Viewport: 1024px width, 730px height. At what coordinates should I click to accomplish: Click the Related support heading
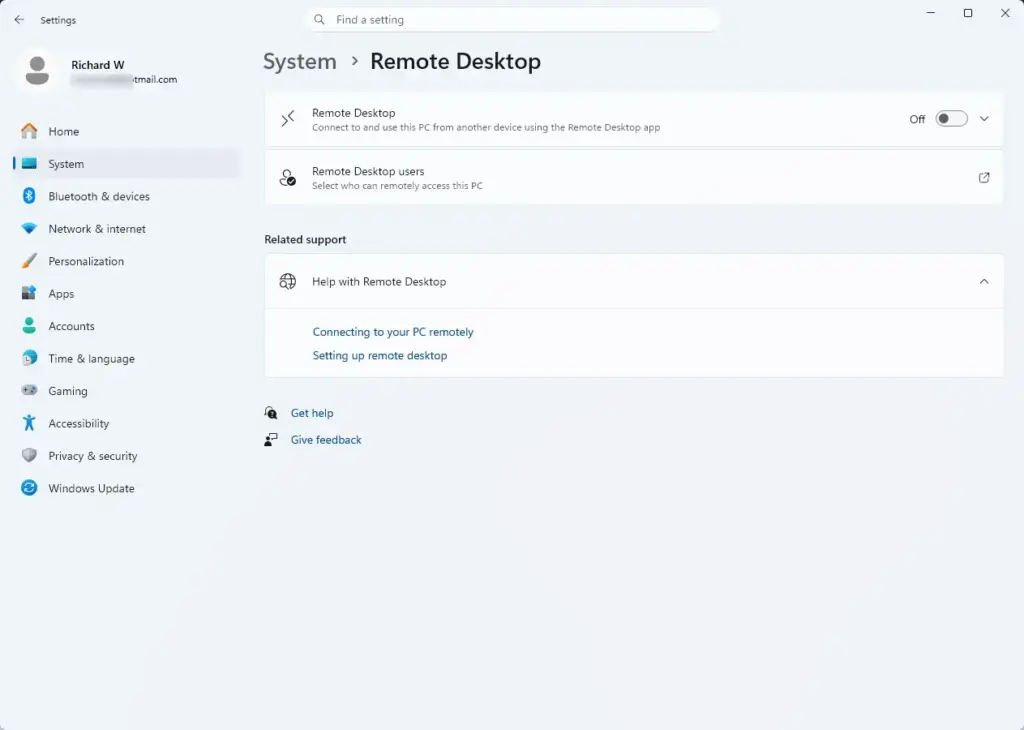pyautogui.click(x=305, y=240)
